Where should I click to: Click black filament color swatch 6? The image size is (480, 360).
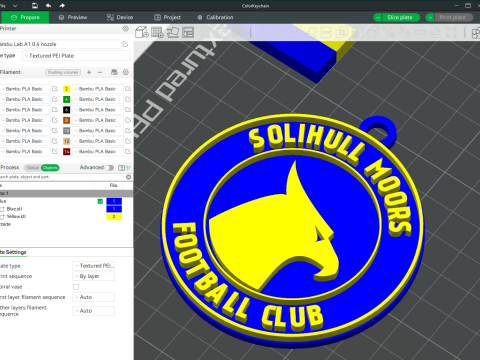point(67,110)
